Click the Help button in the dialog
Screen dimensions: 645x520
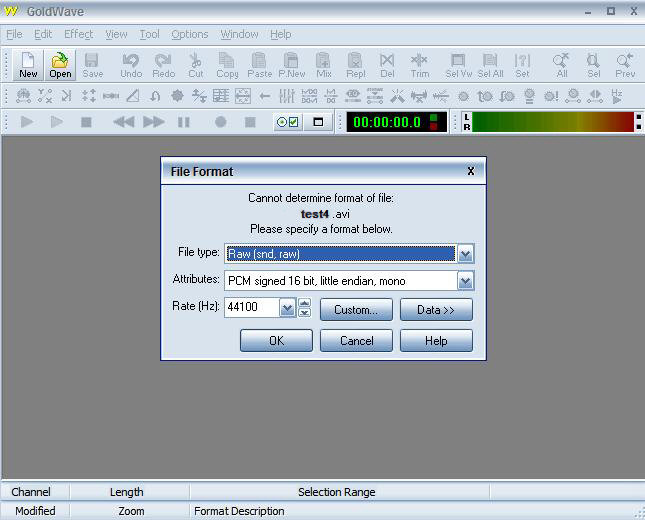tap(436, 341)
